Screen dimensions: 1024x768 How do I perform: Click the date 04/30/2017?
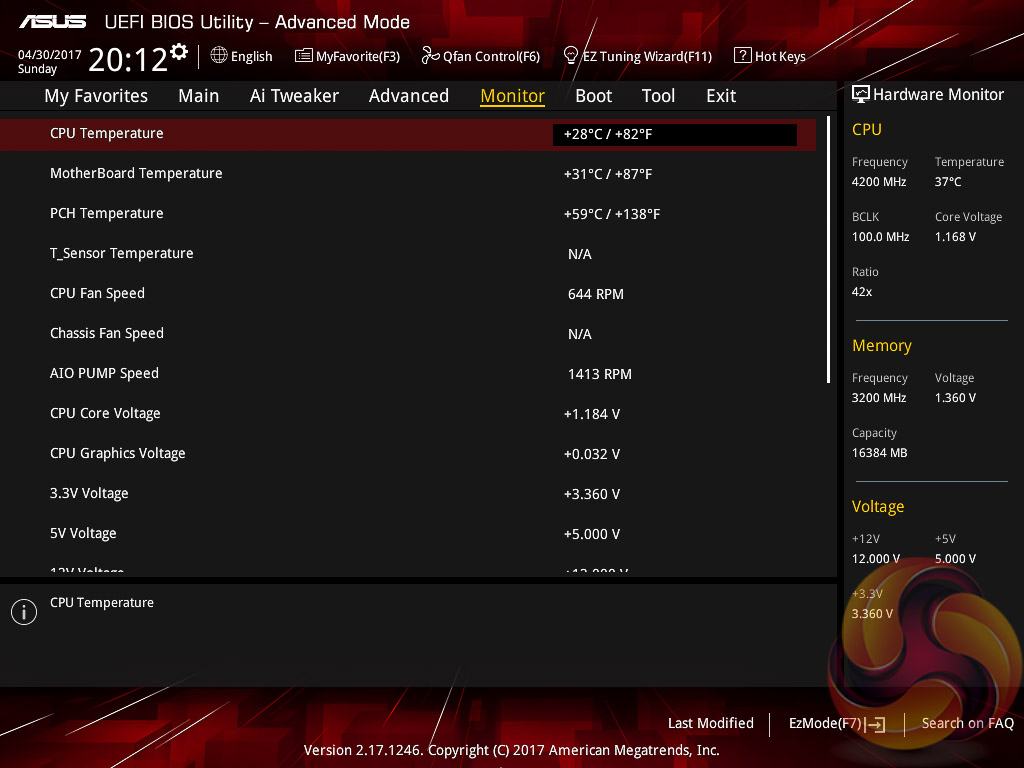(50, 55)
